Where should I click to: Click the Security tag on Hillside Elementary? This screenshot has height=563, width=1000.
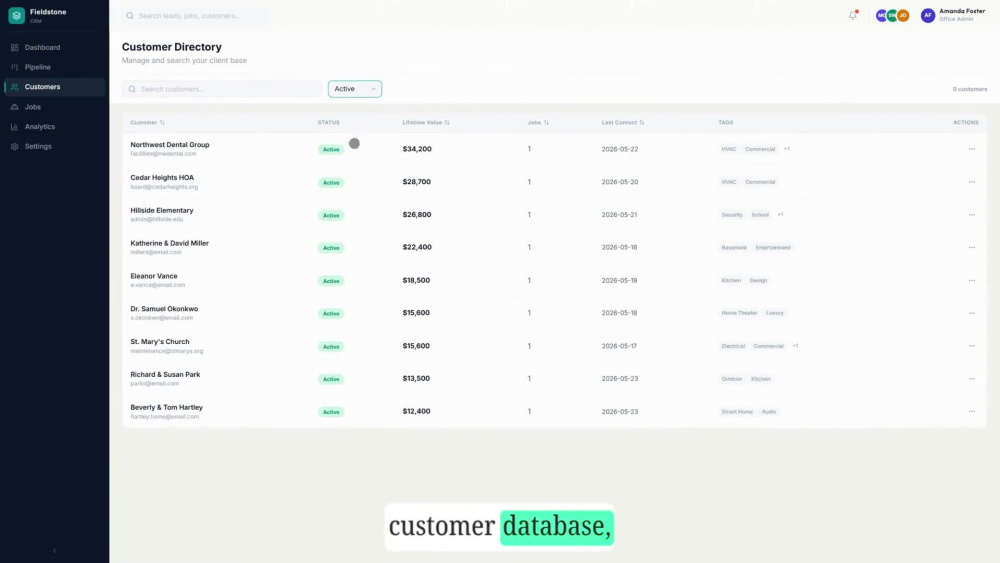coord(732,215)
